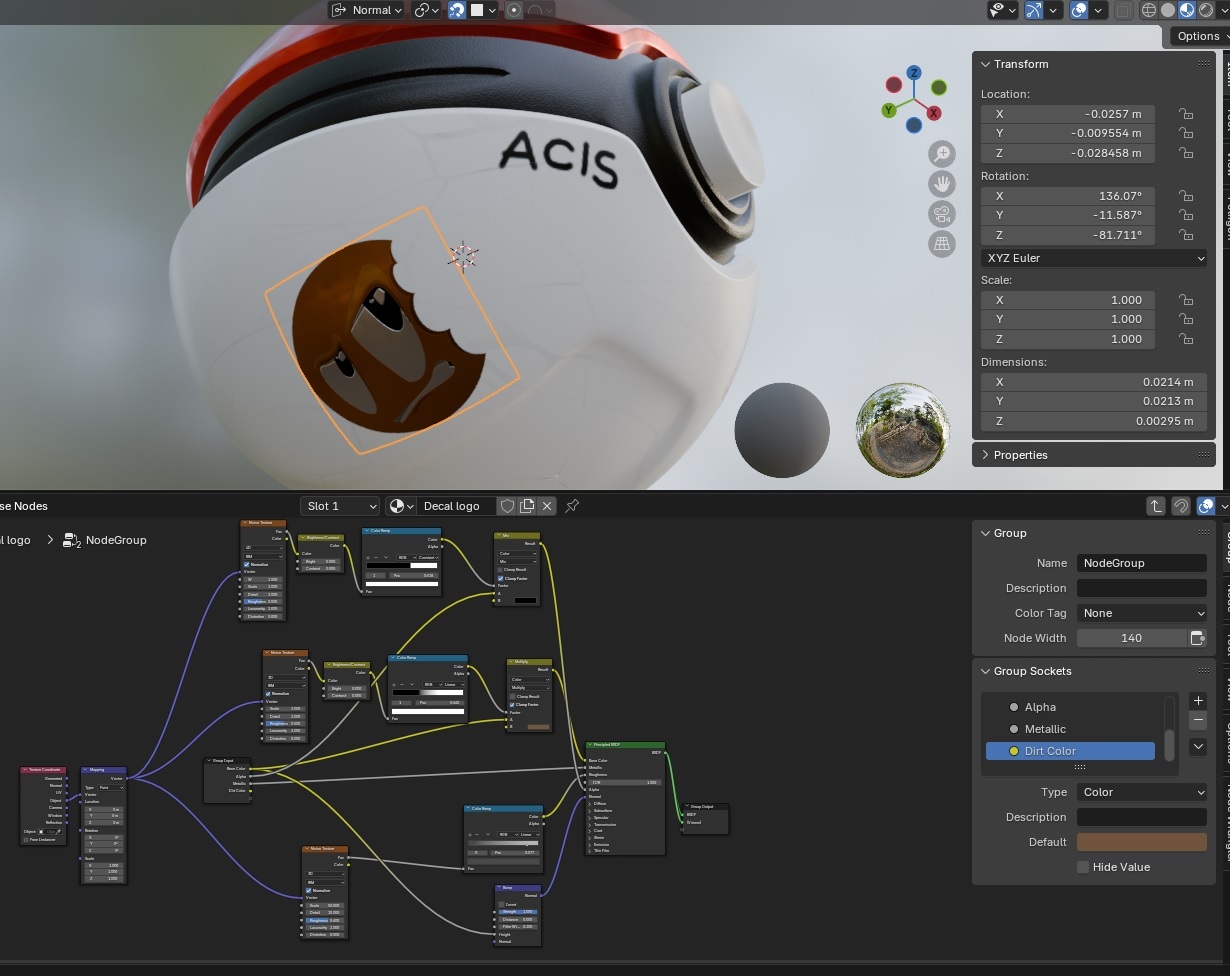
Task: Toggle the lock for Scale Z
Action: click(x=1185, y=339)
